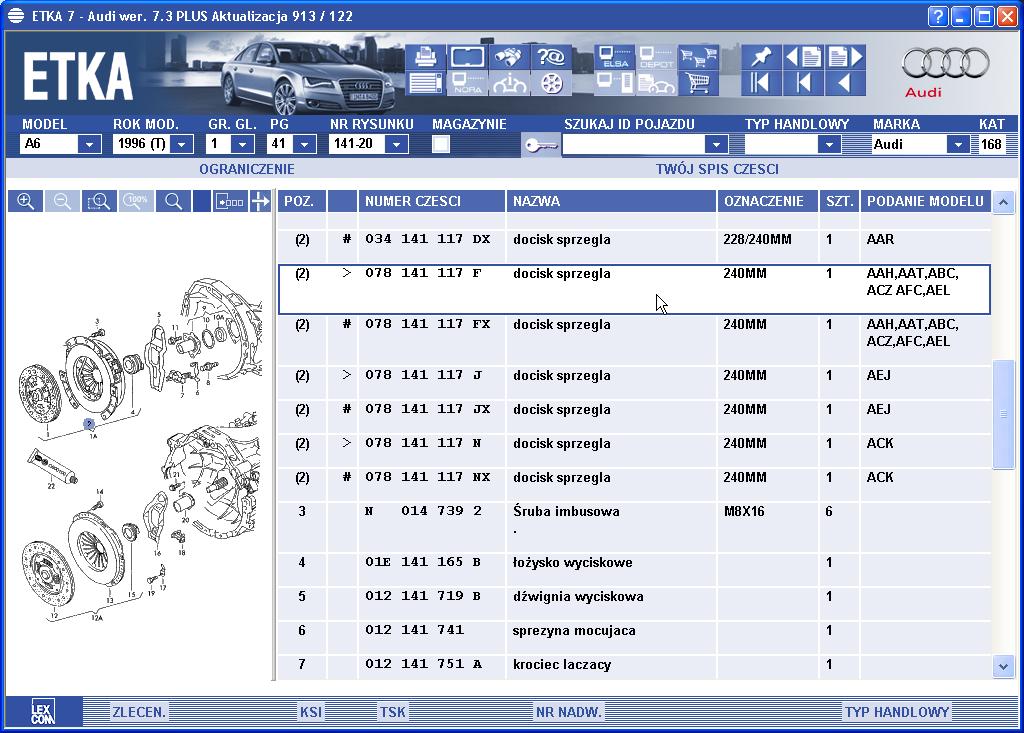Click the blank frame icon in toolbar

click(467, 57)
